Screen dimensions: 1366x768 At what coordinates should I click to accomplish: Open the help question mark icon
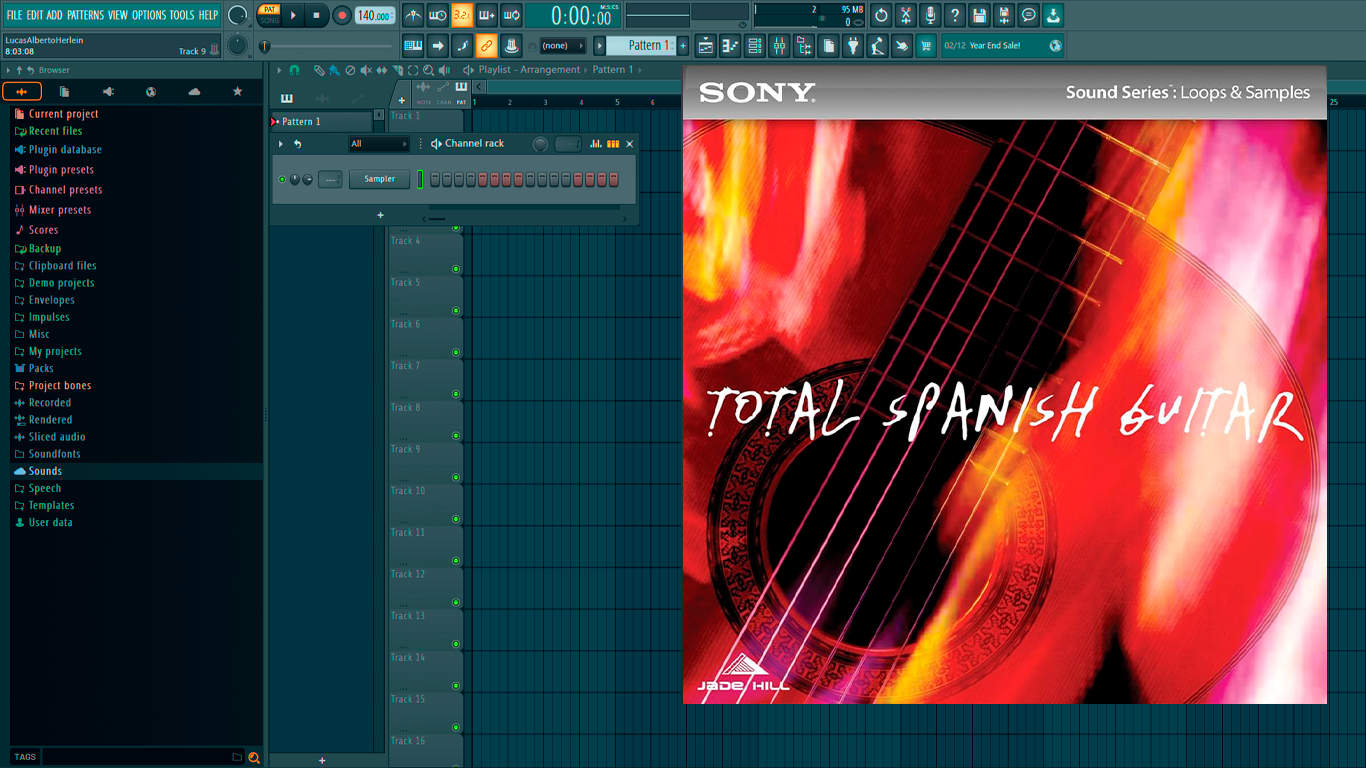click(955, 15)
